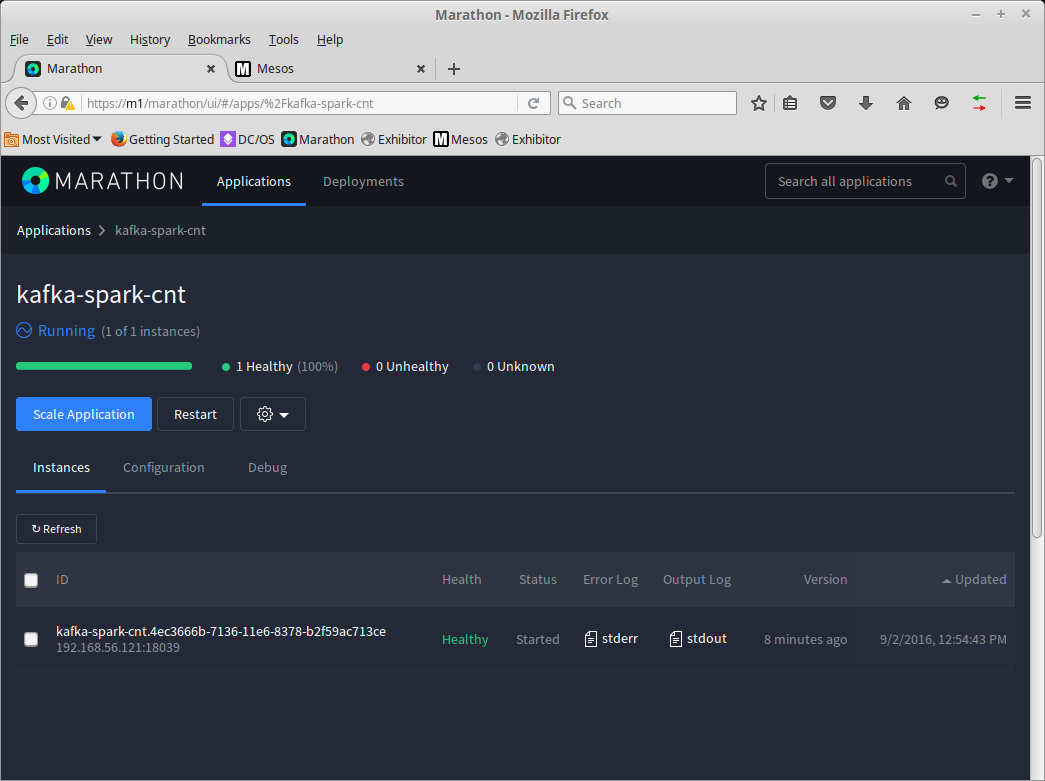Open Mesos bookmark in bookmarks toolbar
Screen dimensions: 1045x781
click(461, 139)
